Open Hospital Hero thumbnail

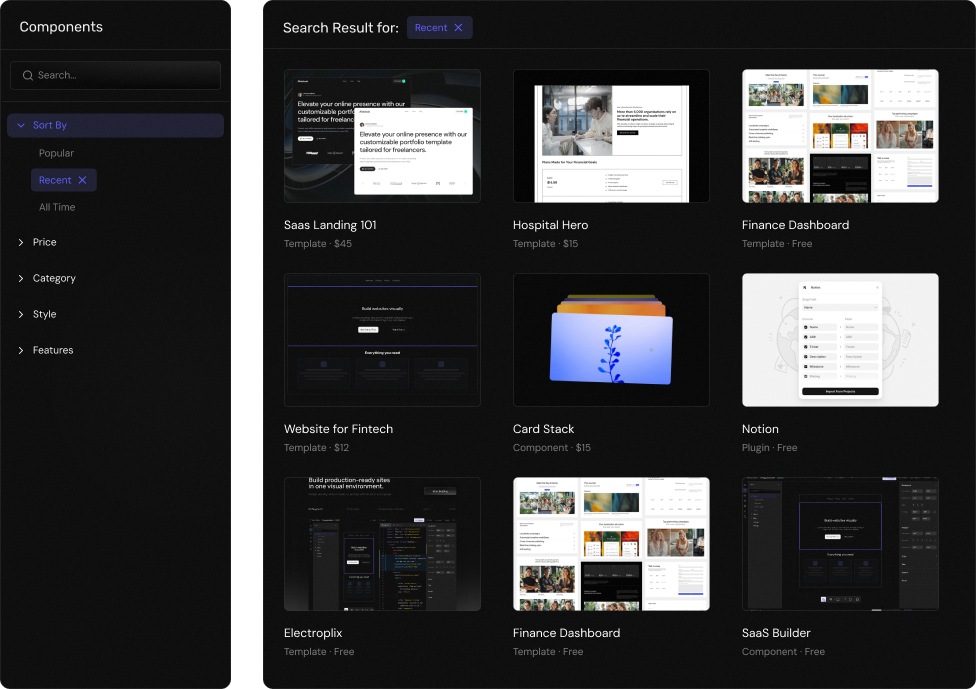coord(611,136)
